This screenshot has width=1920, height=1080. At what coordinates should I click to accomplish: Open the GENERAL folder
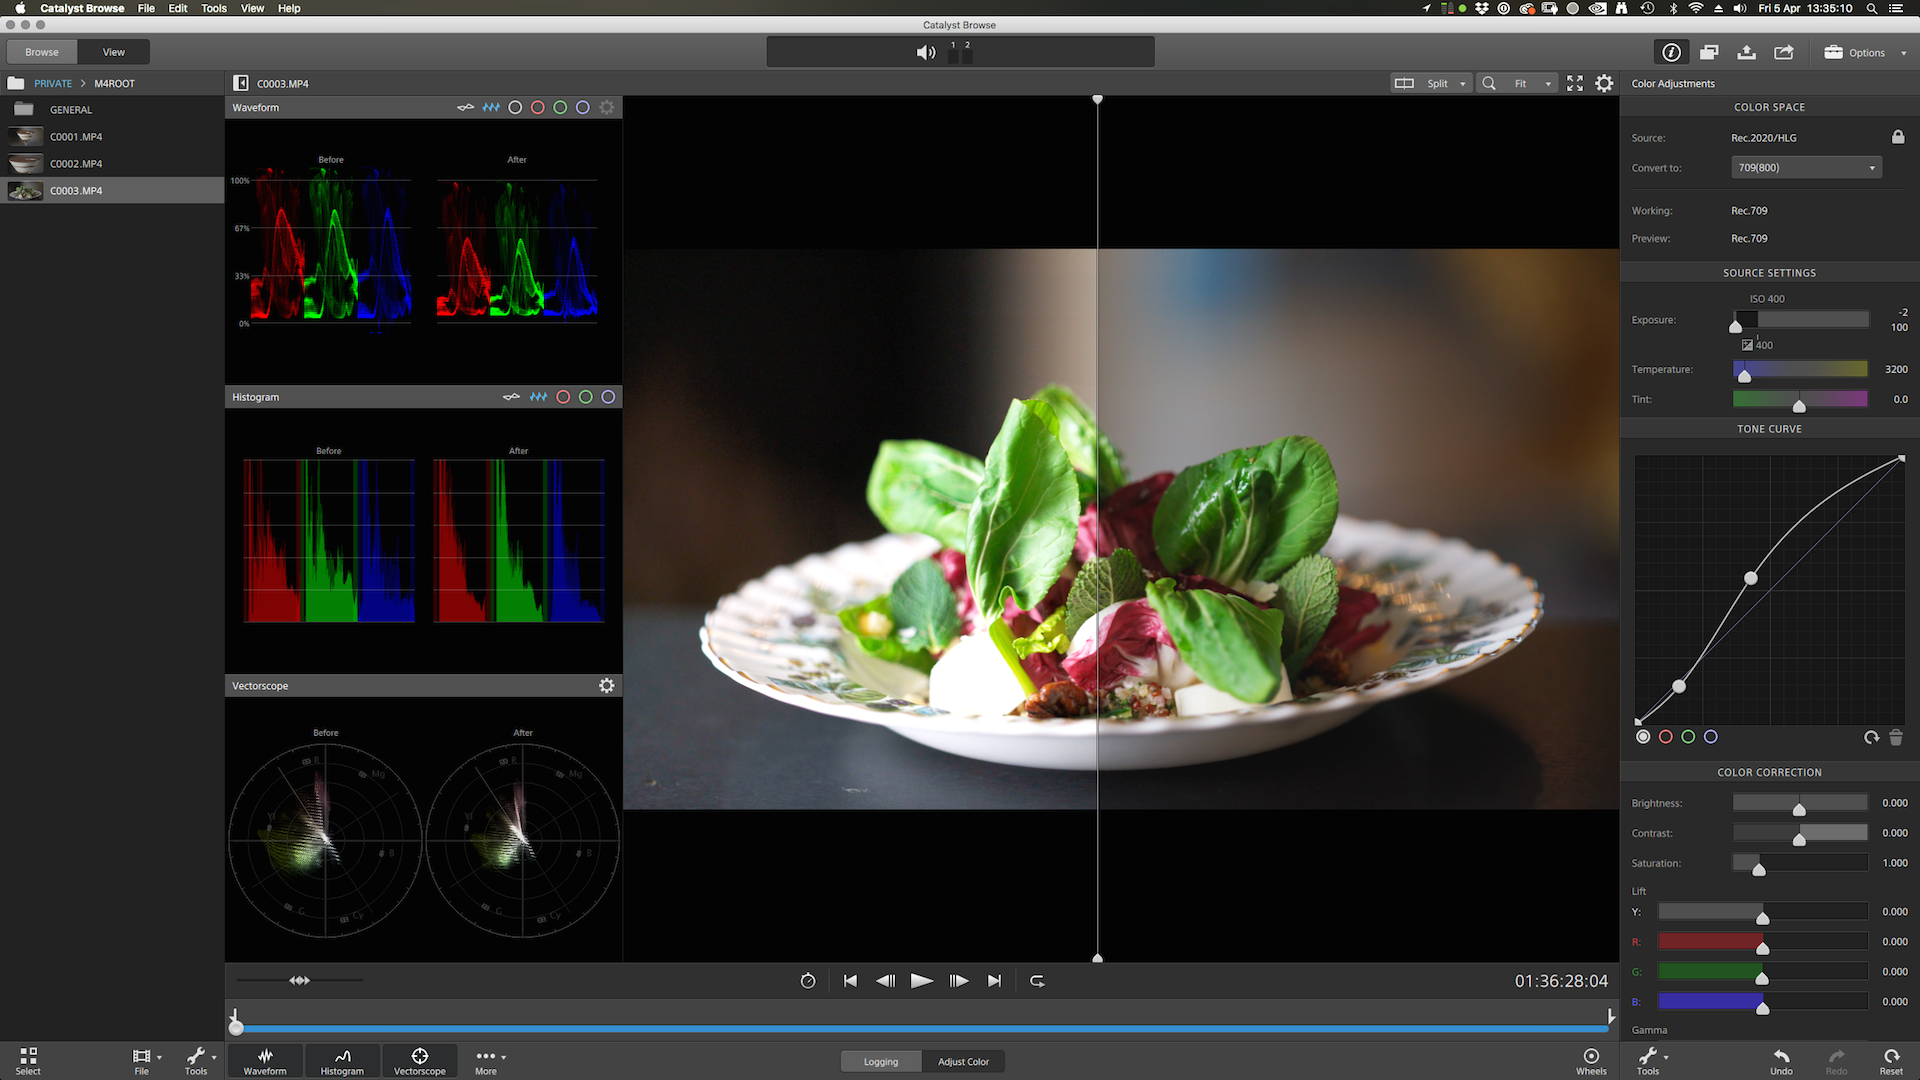pyautogui.click(x=112, y=109)
